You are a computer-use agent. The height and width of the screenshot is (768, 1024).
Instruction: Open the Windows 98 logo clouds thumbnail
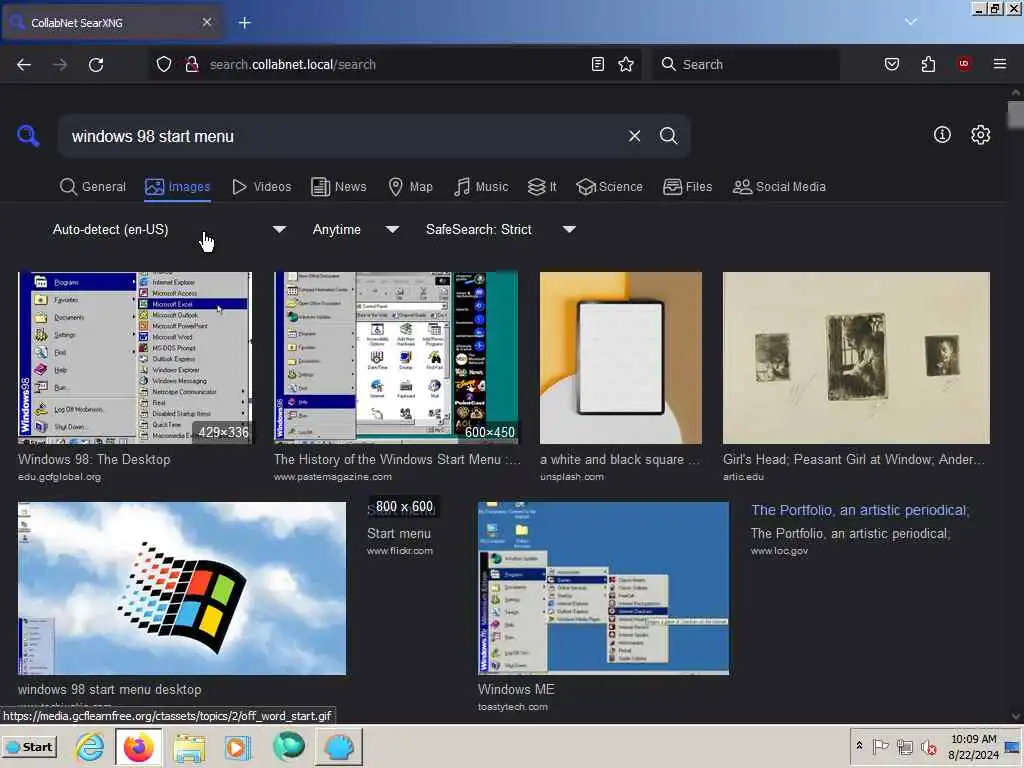coord(182,588)
